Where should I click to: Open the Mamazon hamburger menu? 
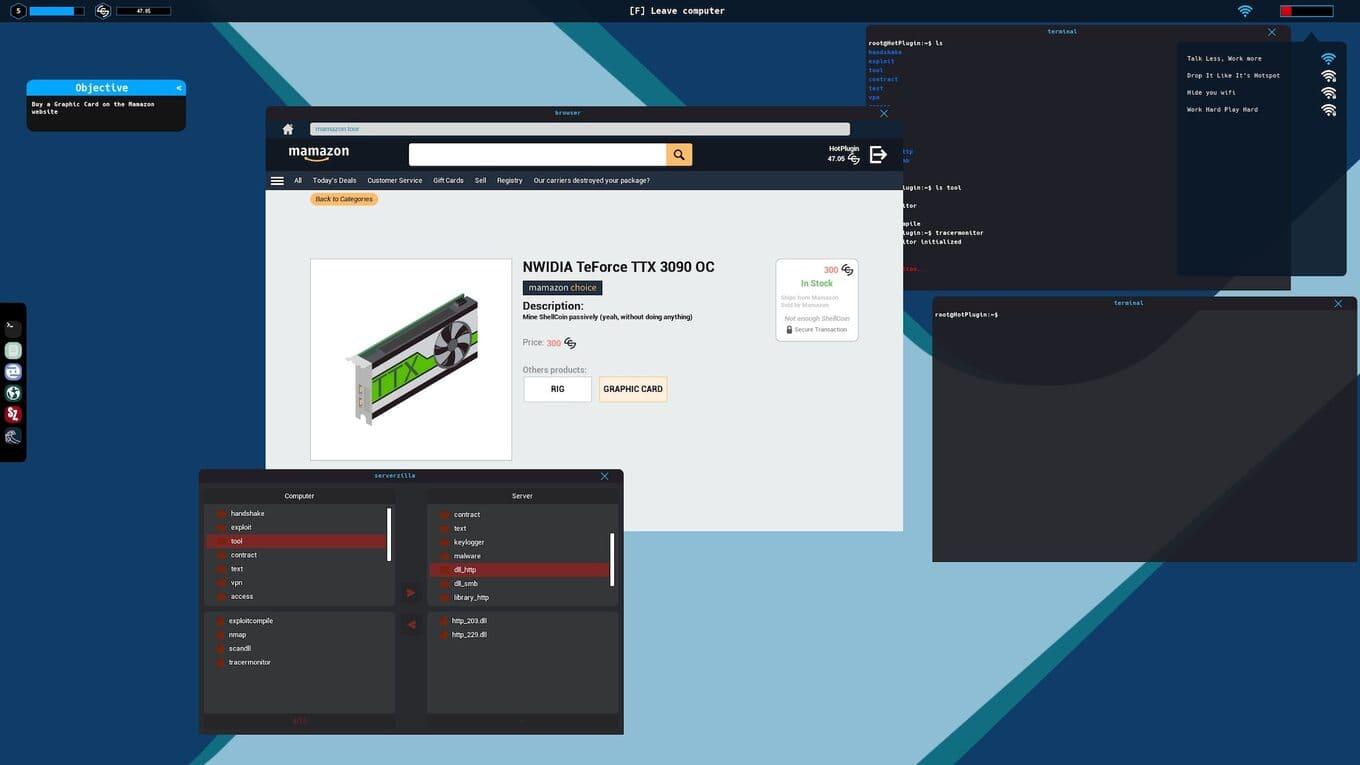tap(277, 181)
